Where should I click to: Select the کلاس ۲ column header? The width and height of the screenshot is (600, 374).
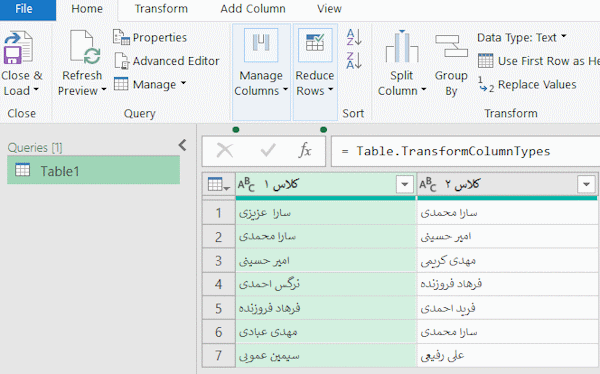pos(507,185)
